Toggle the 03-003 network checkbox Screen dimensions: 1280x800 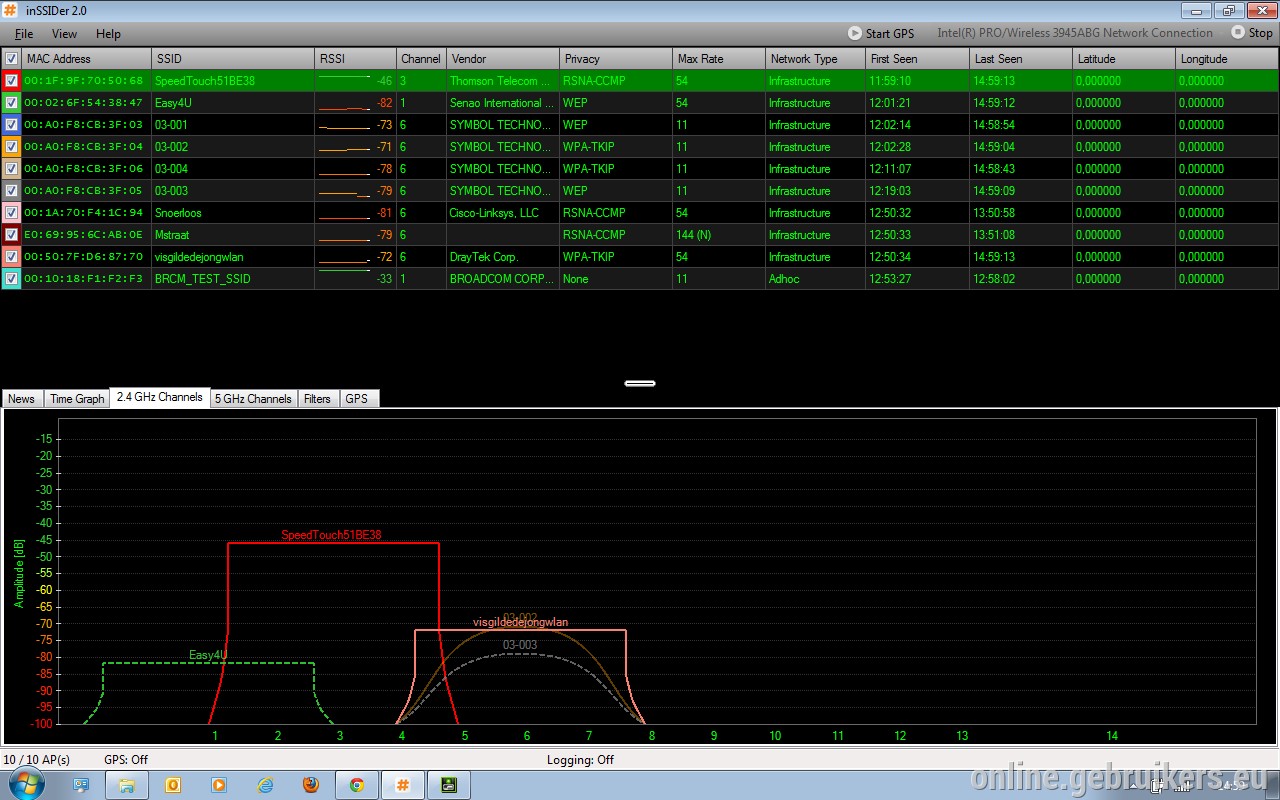(11, 191)
